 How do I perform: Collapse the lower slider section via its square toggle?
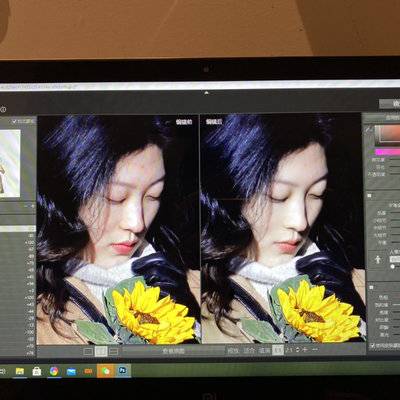[371, 287]
